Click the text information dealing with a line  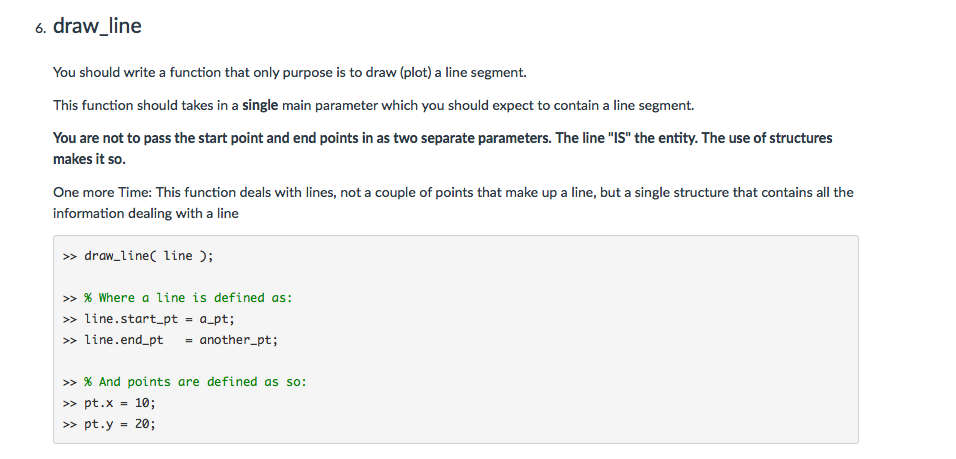(x=146, y=214)
